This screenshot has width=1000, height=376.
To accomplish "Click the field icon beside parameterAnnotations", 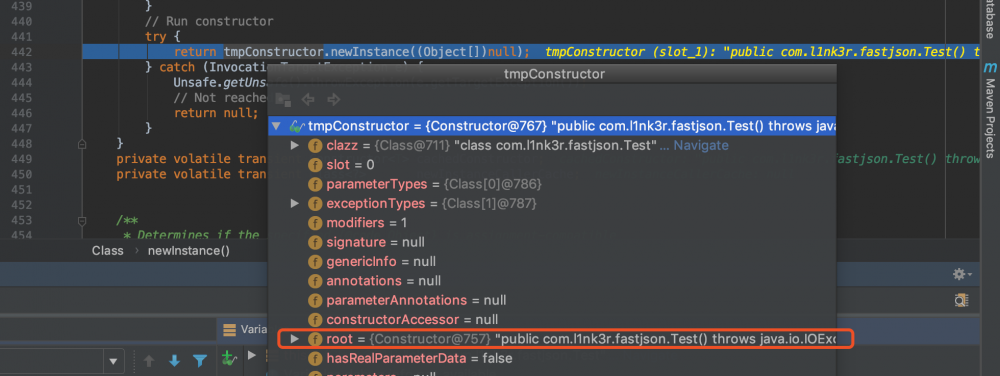I will [315, 300].
